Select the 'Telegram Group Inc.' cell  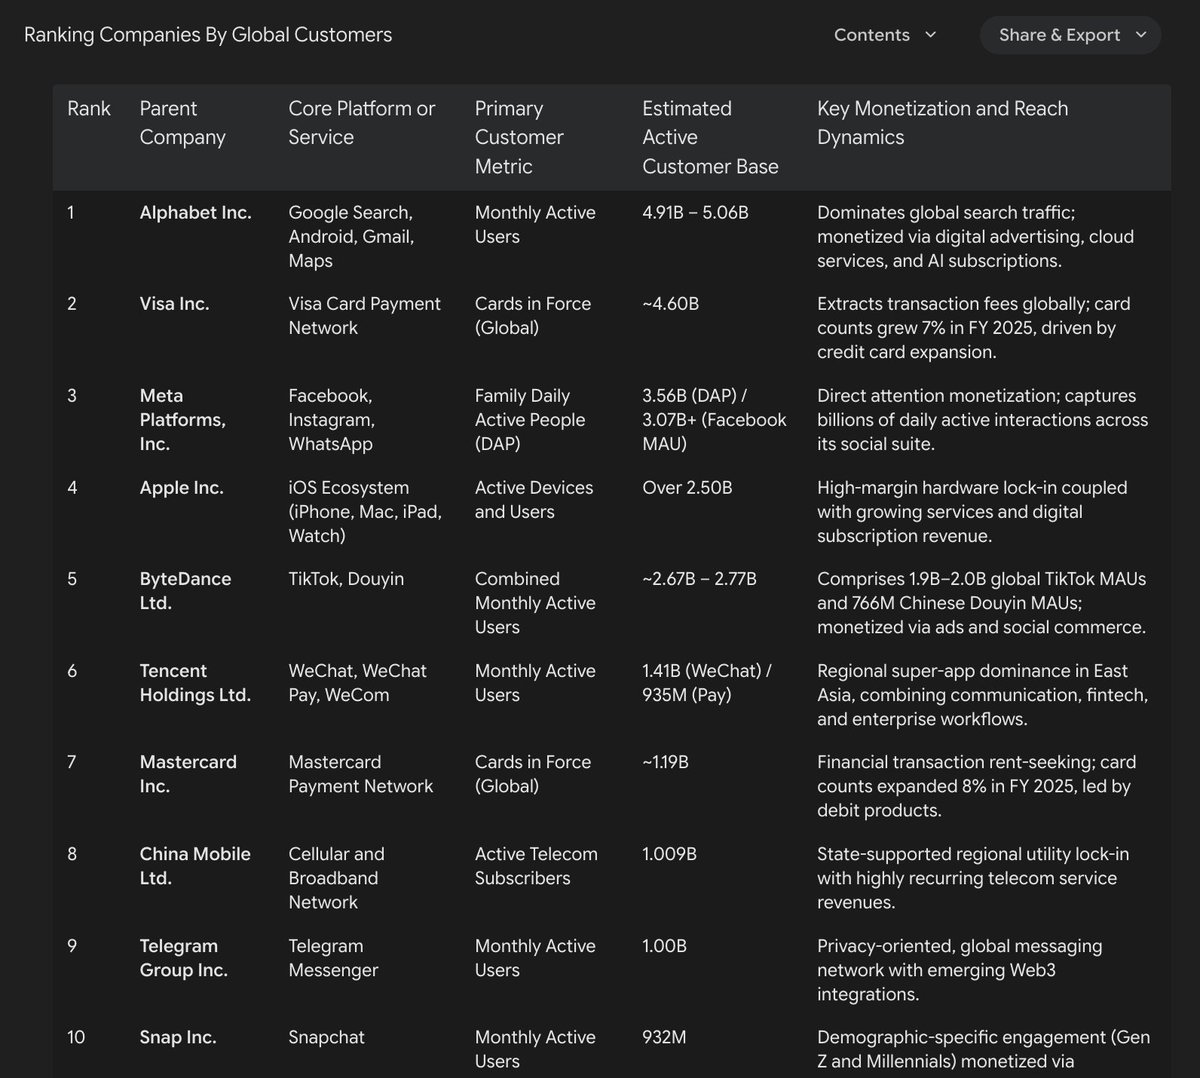(x=184, y=958)
